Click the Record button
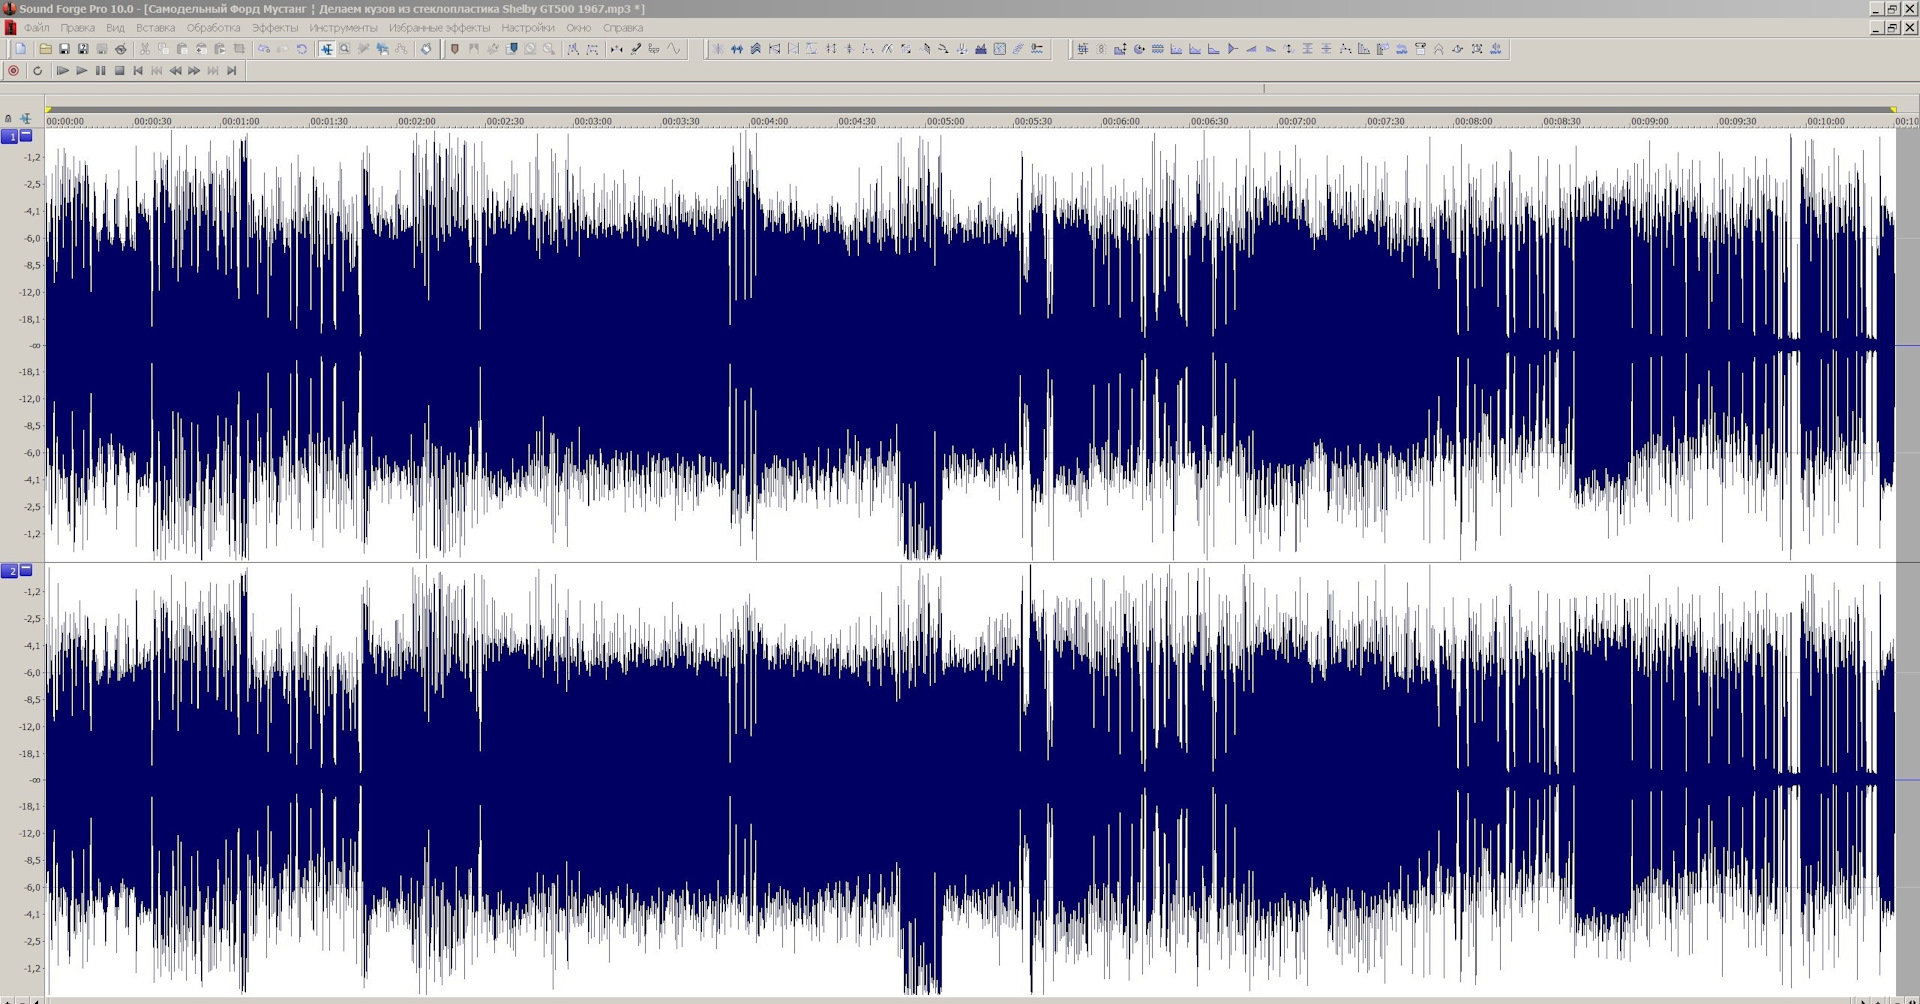1920x1004 pixels. pos(13,71)
